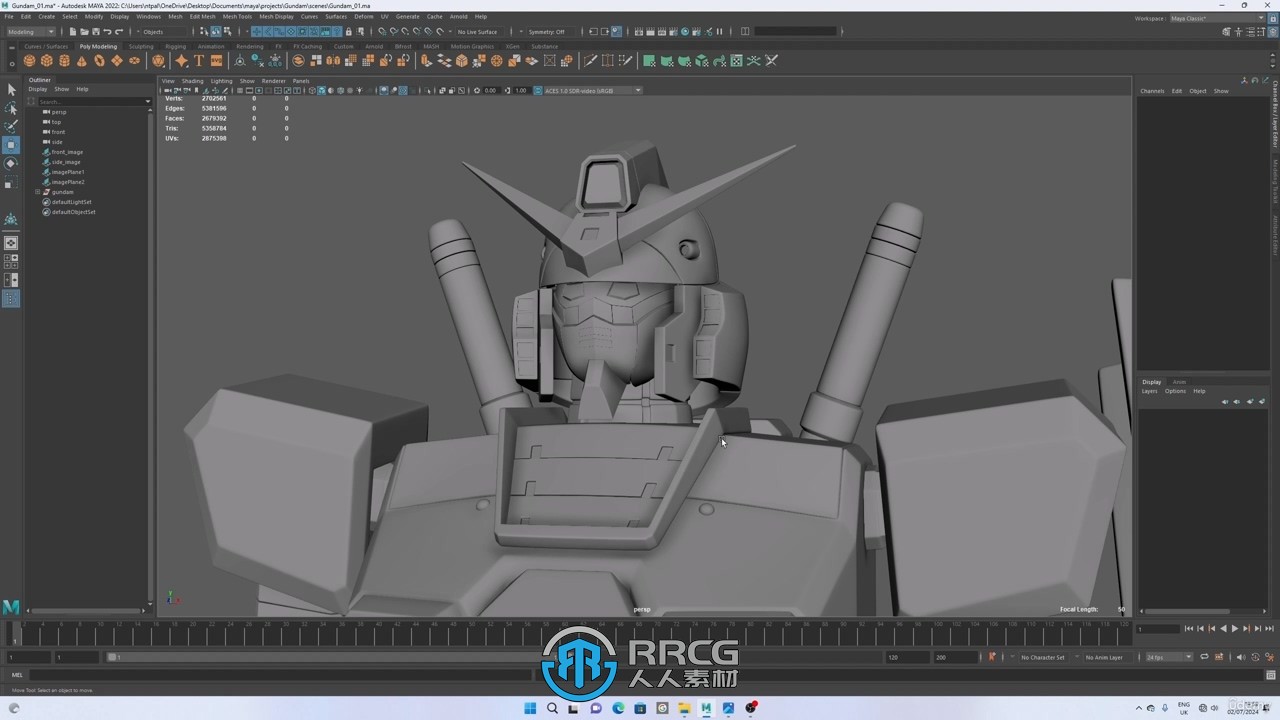
Task: Choose the Move tool in the toolbox
Action: coord(11,145)
